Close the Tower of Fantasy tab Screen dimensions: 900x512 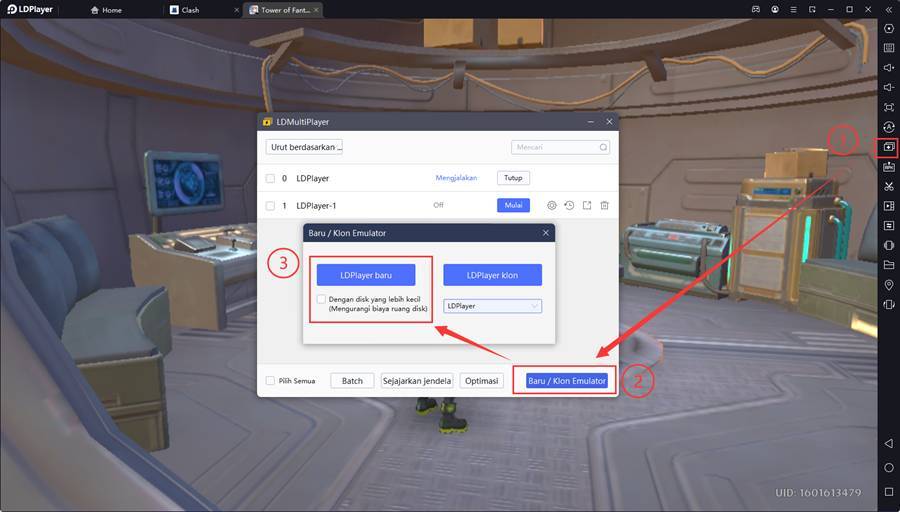coord(316,10)
